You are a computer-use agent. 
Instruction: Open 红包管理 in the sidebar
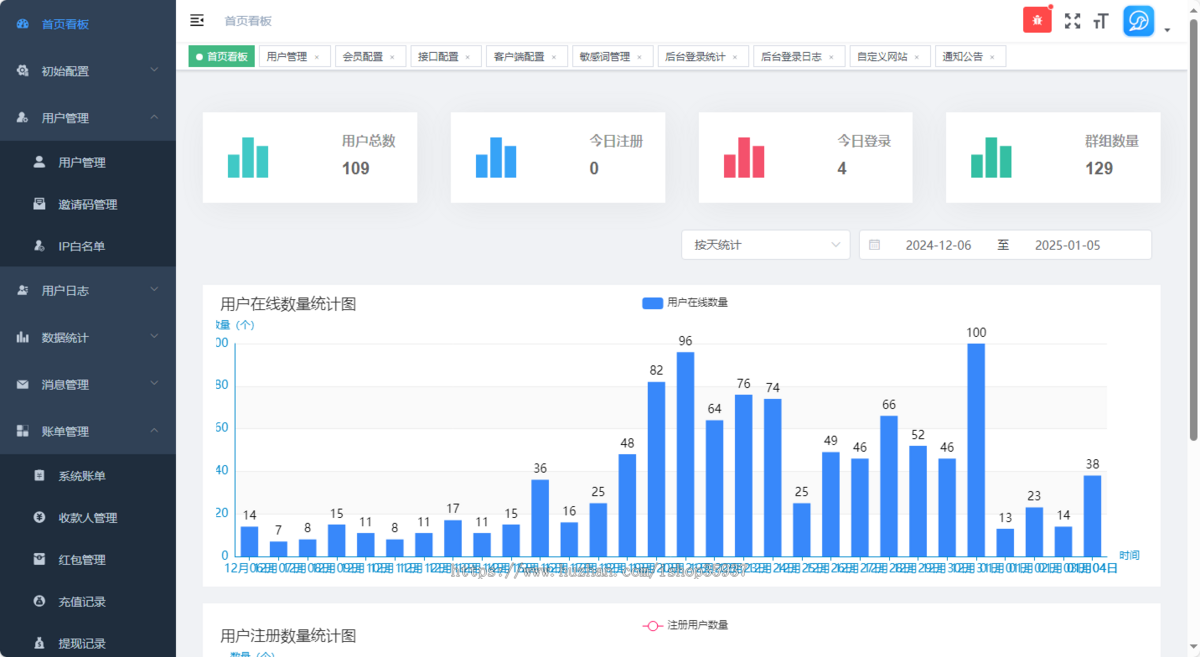pyautogui.click(x=88, y=560)
